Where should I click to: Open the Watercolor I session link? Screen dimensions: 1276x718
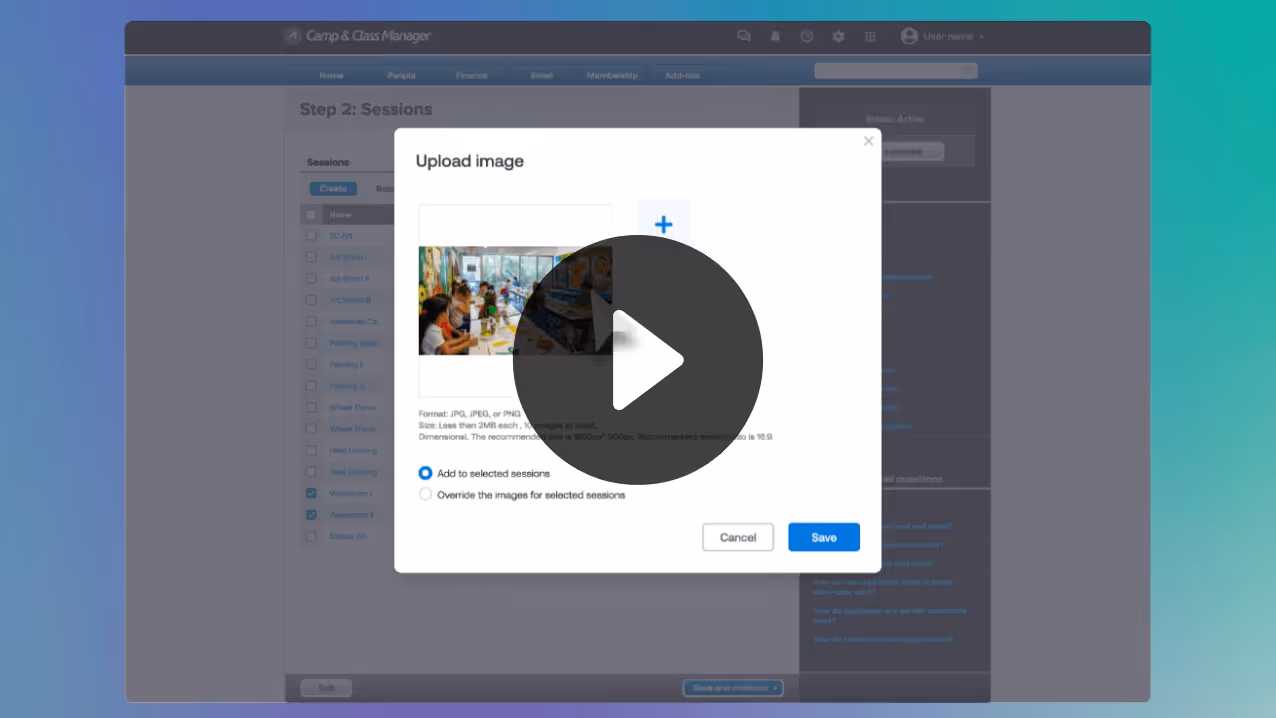coord(351,494)
